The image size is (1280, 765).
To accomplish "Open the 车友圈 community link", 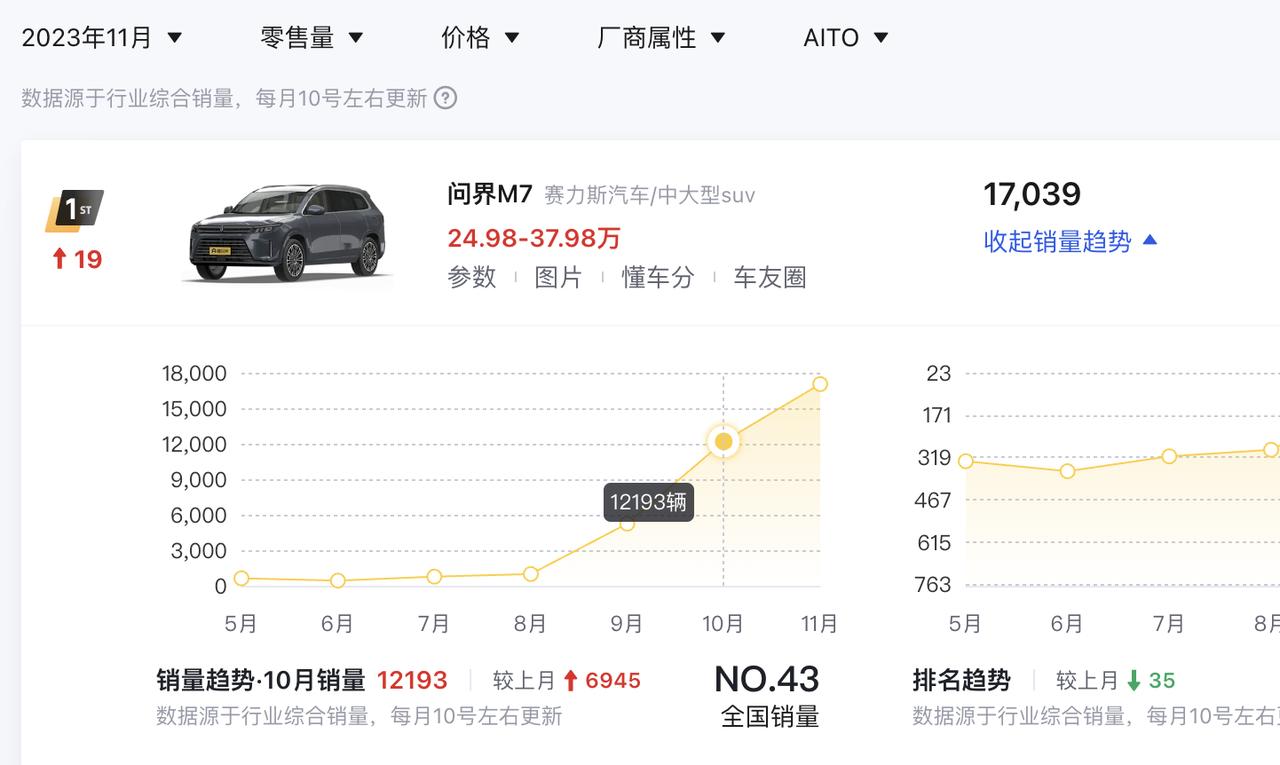I will click(x=770, y=277).
